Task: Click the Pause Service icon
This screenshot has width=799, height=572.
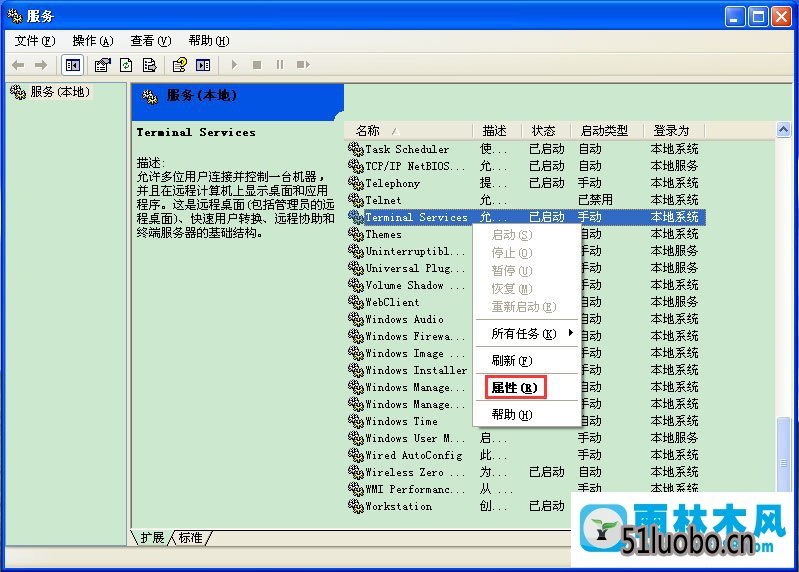Action: click(x=280, y=65)
